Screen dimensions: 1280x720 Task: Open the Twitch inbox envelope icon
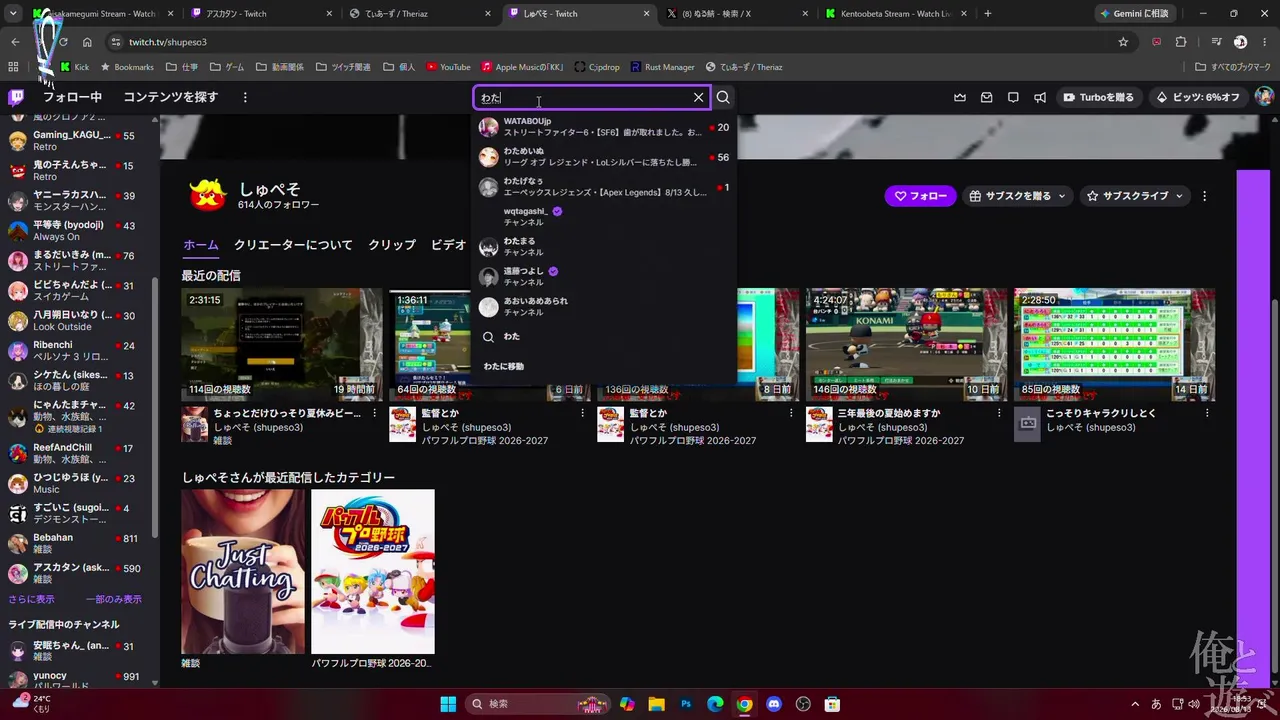click(986, 97)
